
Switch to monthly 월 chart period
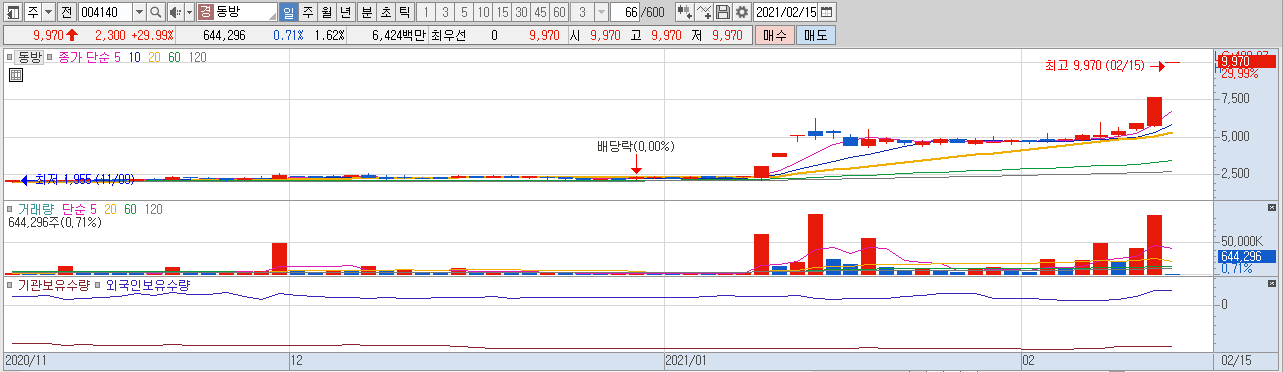(x=326, y=12)
